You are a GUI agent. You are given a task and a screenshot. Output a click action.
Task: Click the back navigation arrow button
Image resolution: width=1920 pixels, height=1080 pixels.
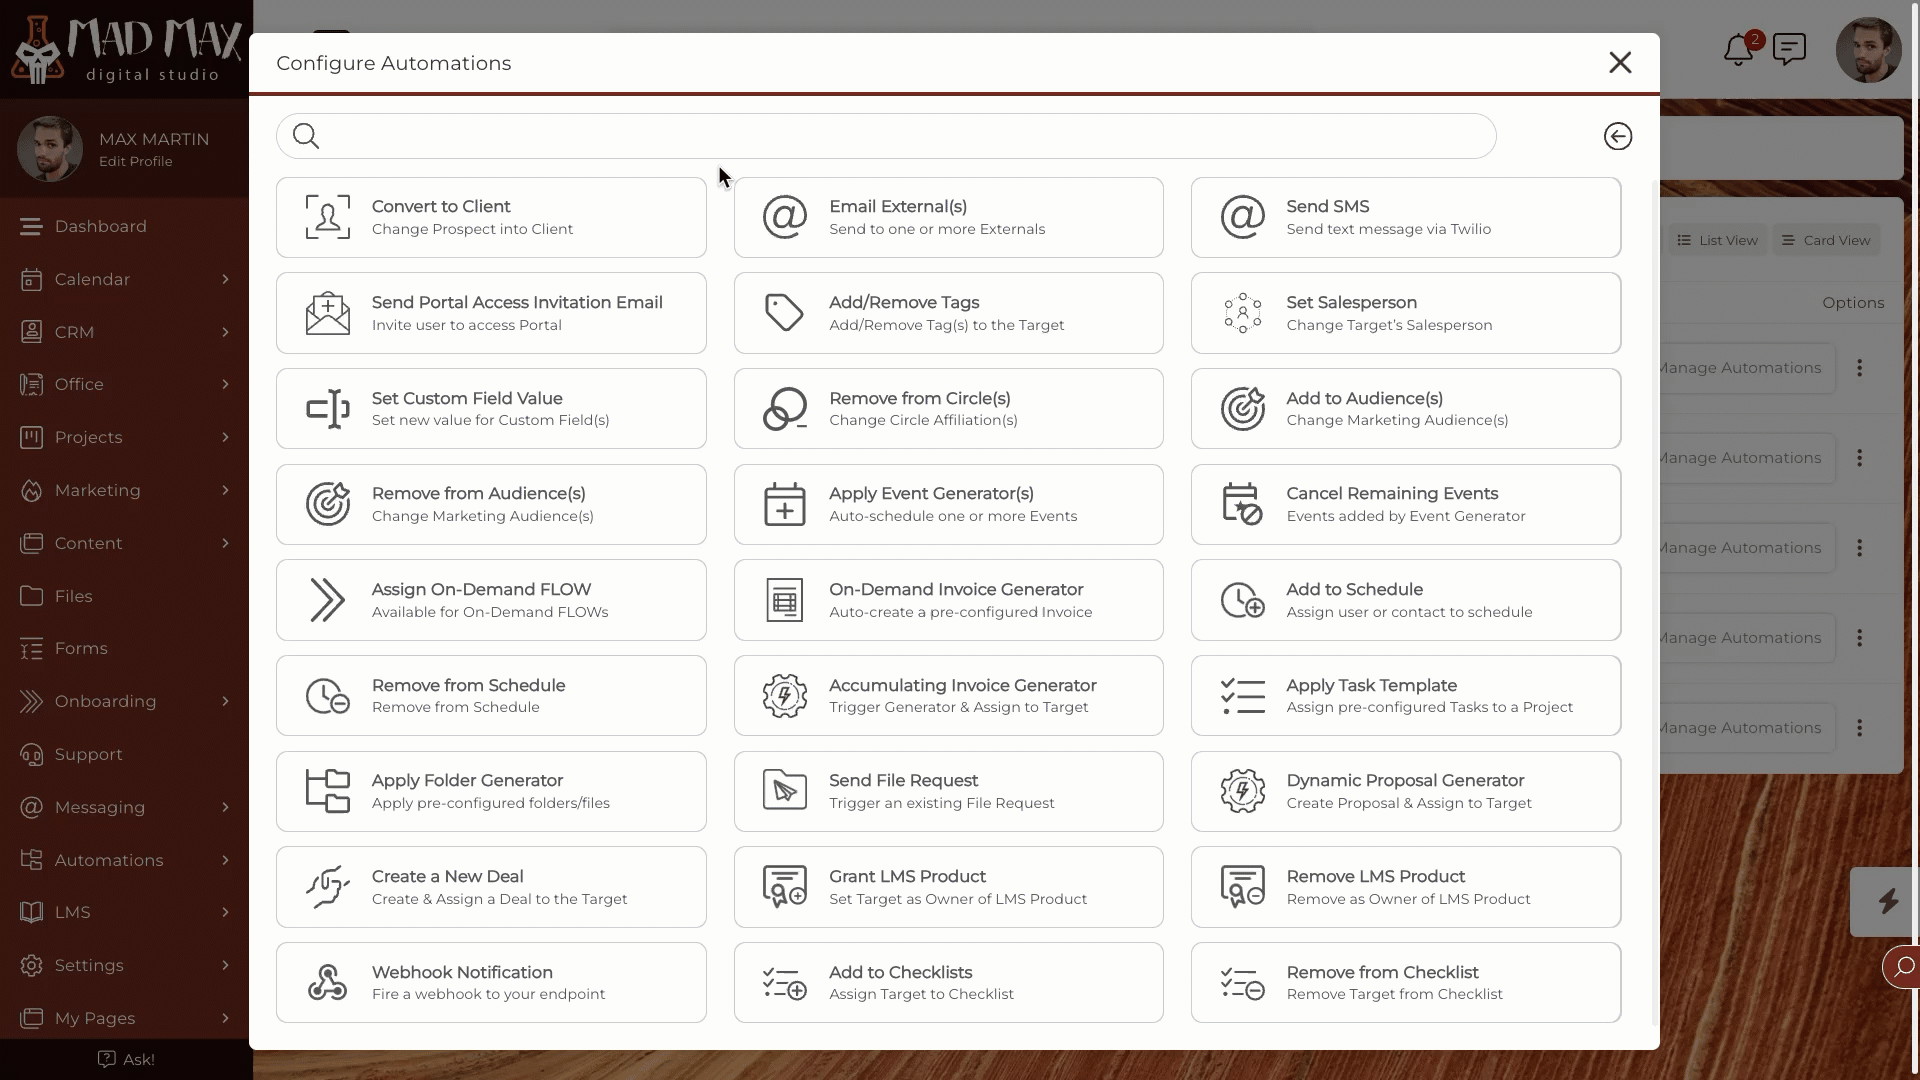coord(1617,136)
